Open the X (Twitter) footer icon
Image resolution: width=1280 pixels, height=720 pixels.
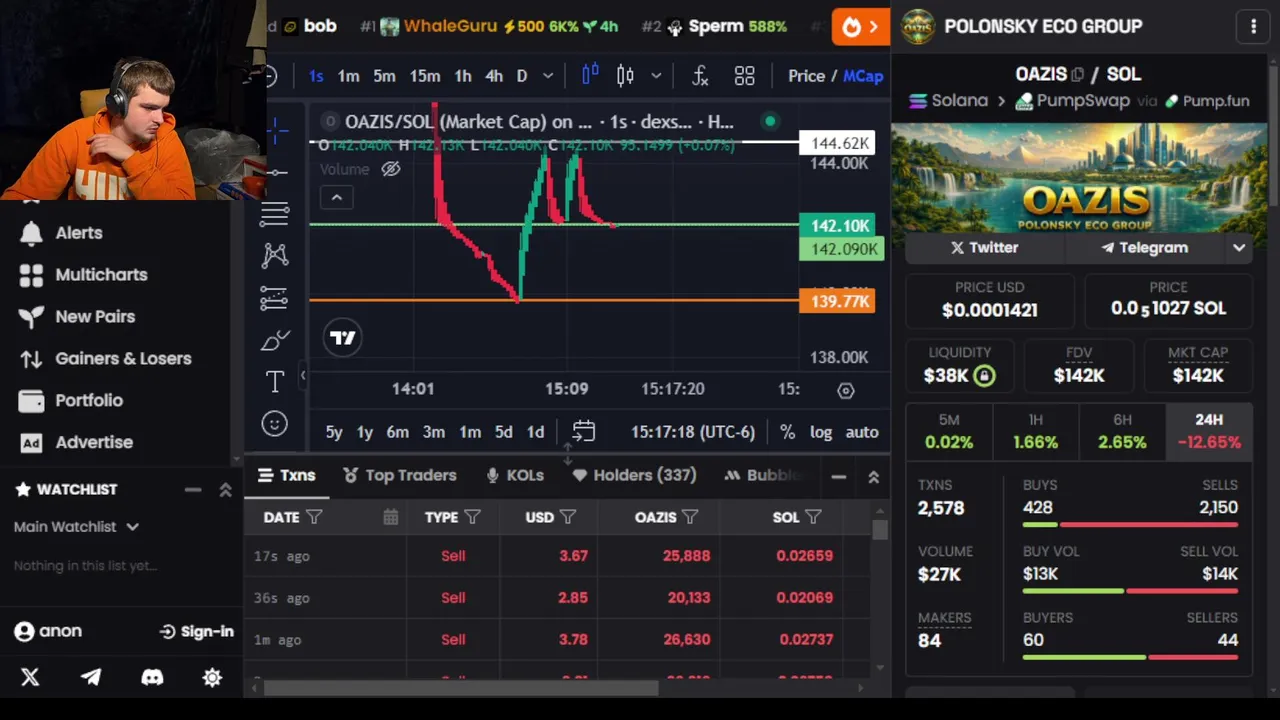pos(30,677)
